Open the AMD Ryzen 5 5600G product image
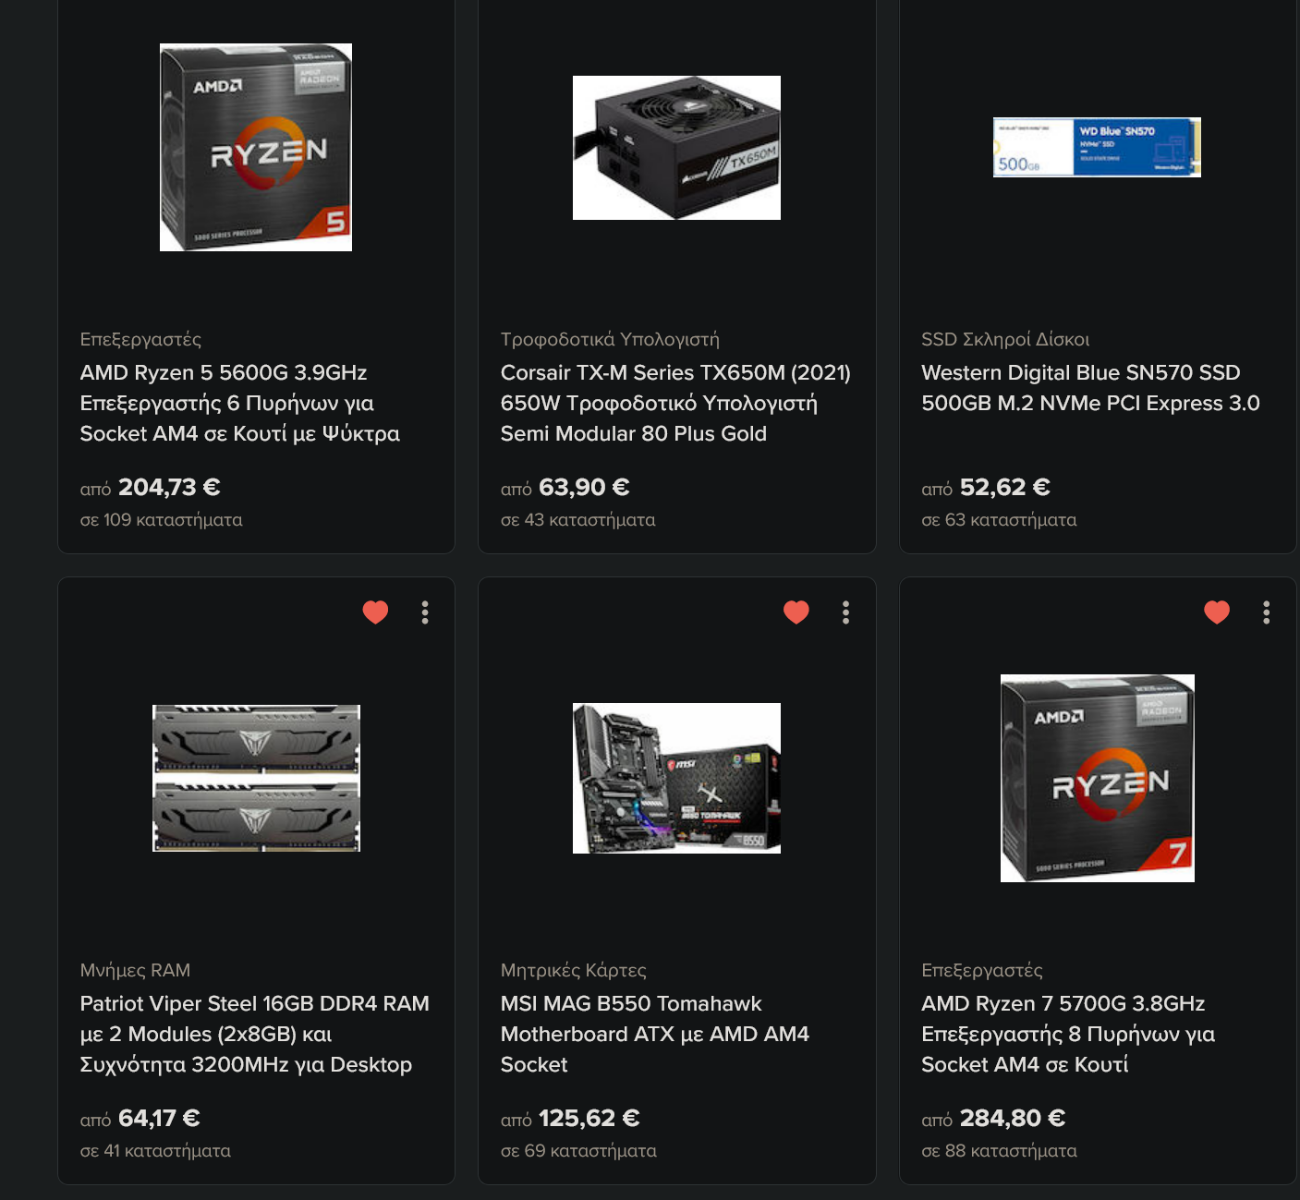 pos(256,147)
